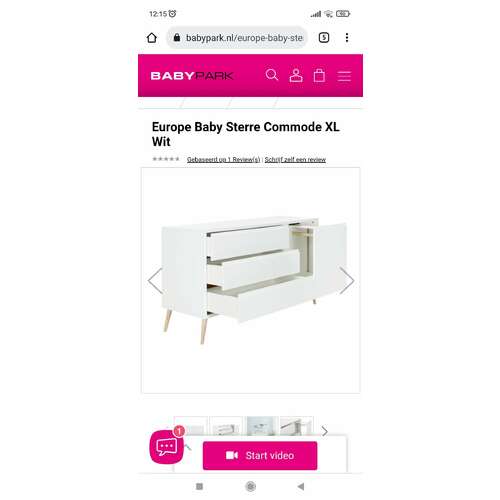Open the Babypark search icon
The image size is (500, 500).
coord(272,75)
